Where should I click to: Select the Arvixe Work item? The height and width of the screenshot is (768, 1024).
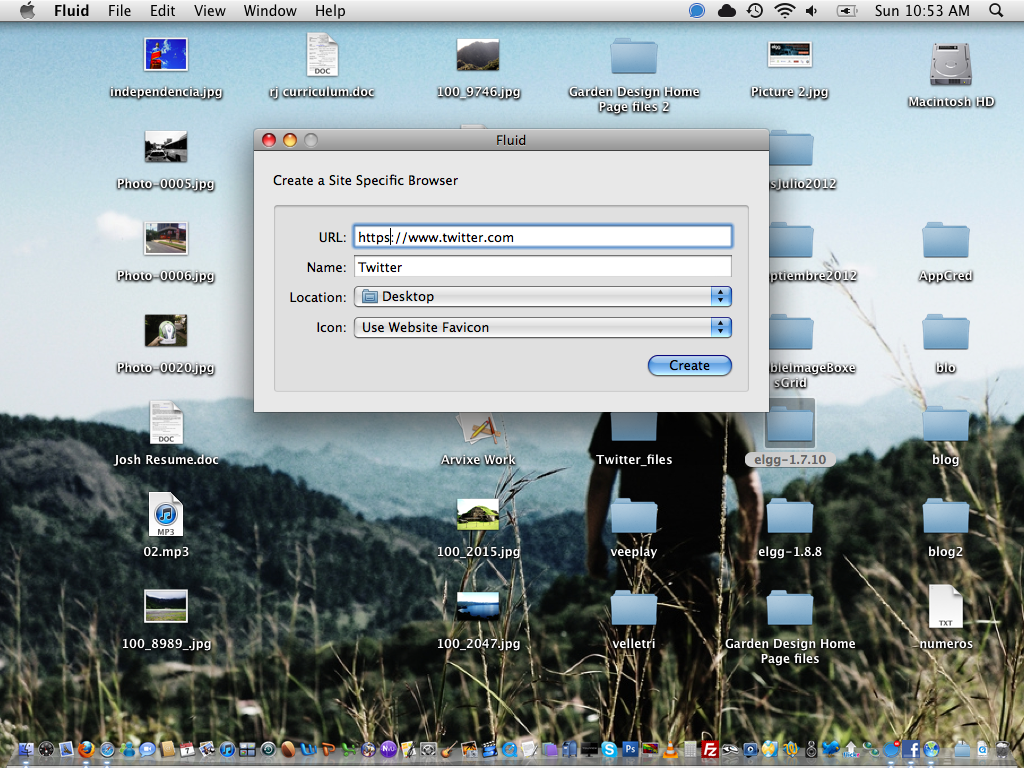pyautogui.click(x=478, y=431)
